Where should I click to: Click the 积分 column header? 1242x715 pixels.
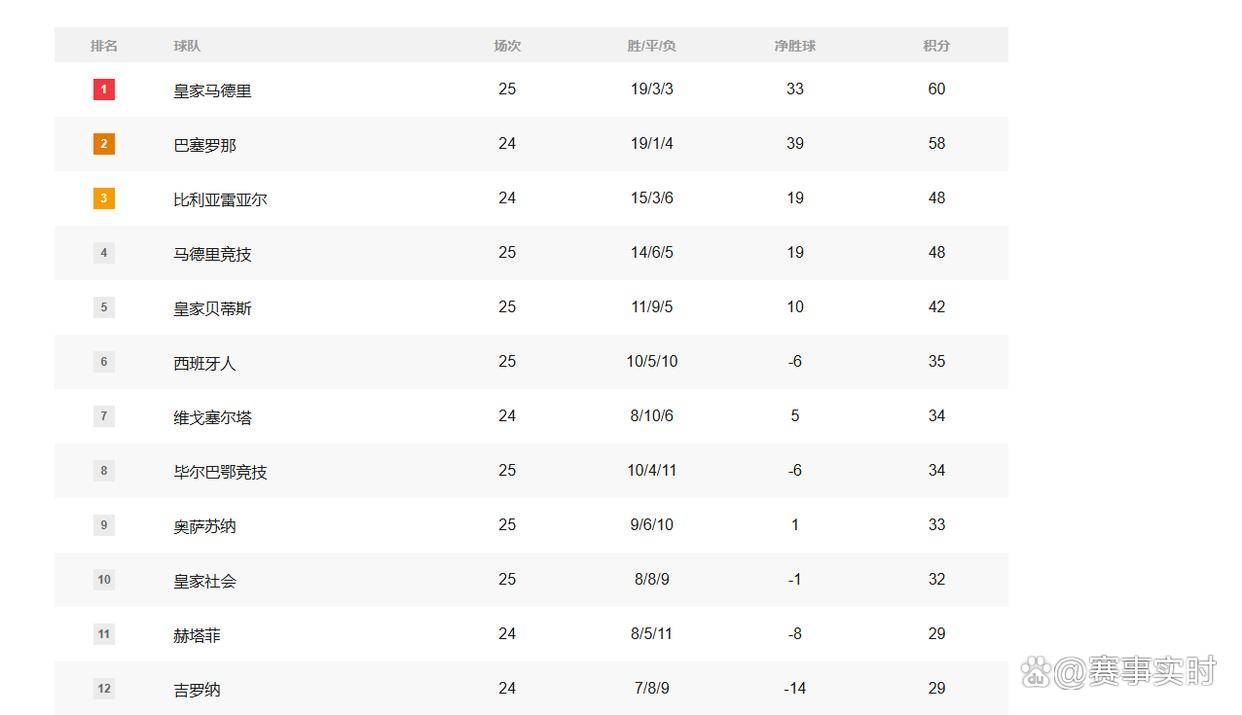coord(936,46)
